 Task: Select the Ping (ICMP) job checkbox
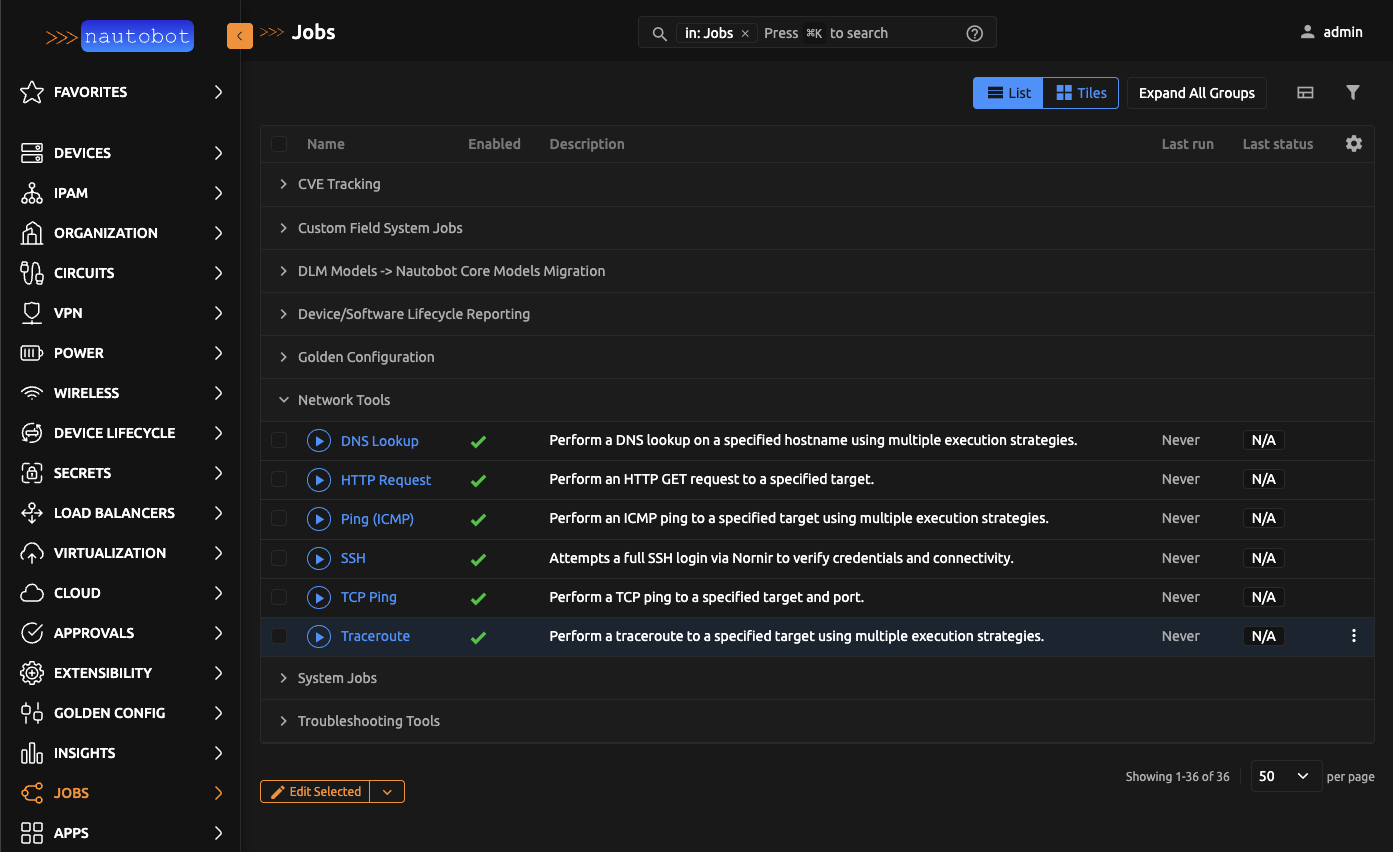click(x=279, y=519)
